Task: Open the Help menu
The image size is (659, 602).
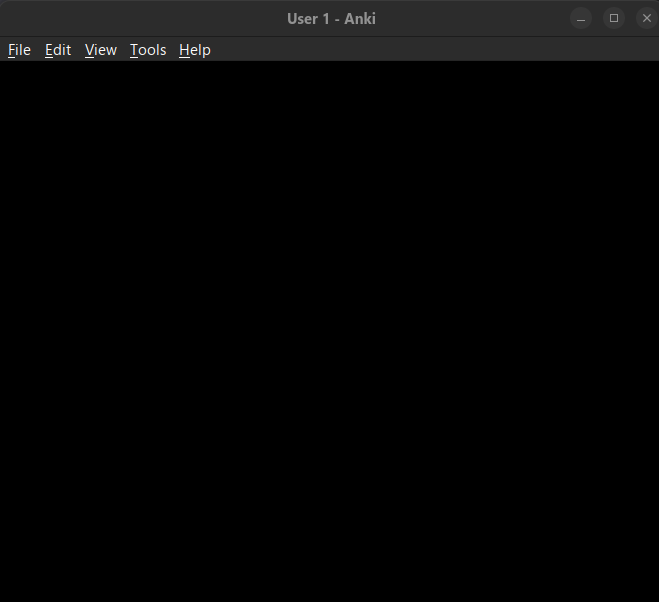Action: tap(195, 50)
